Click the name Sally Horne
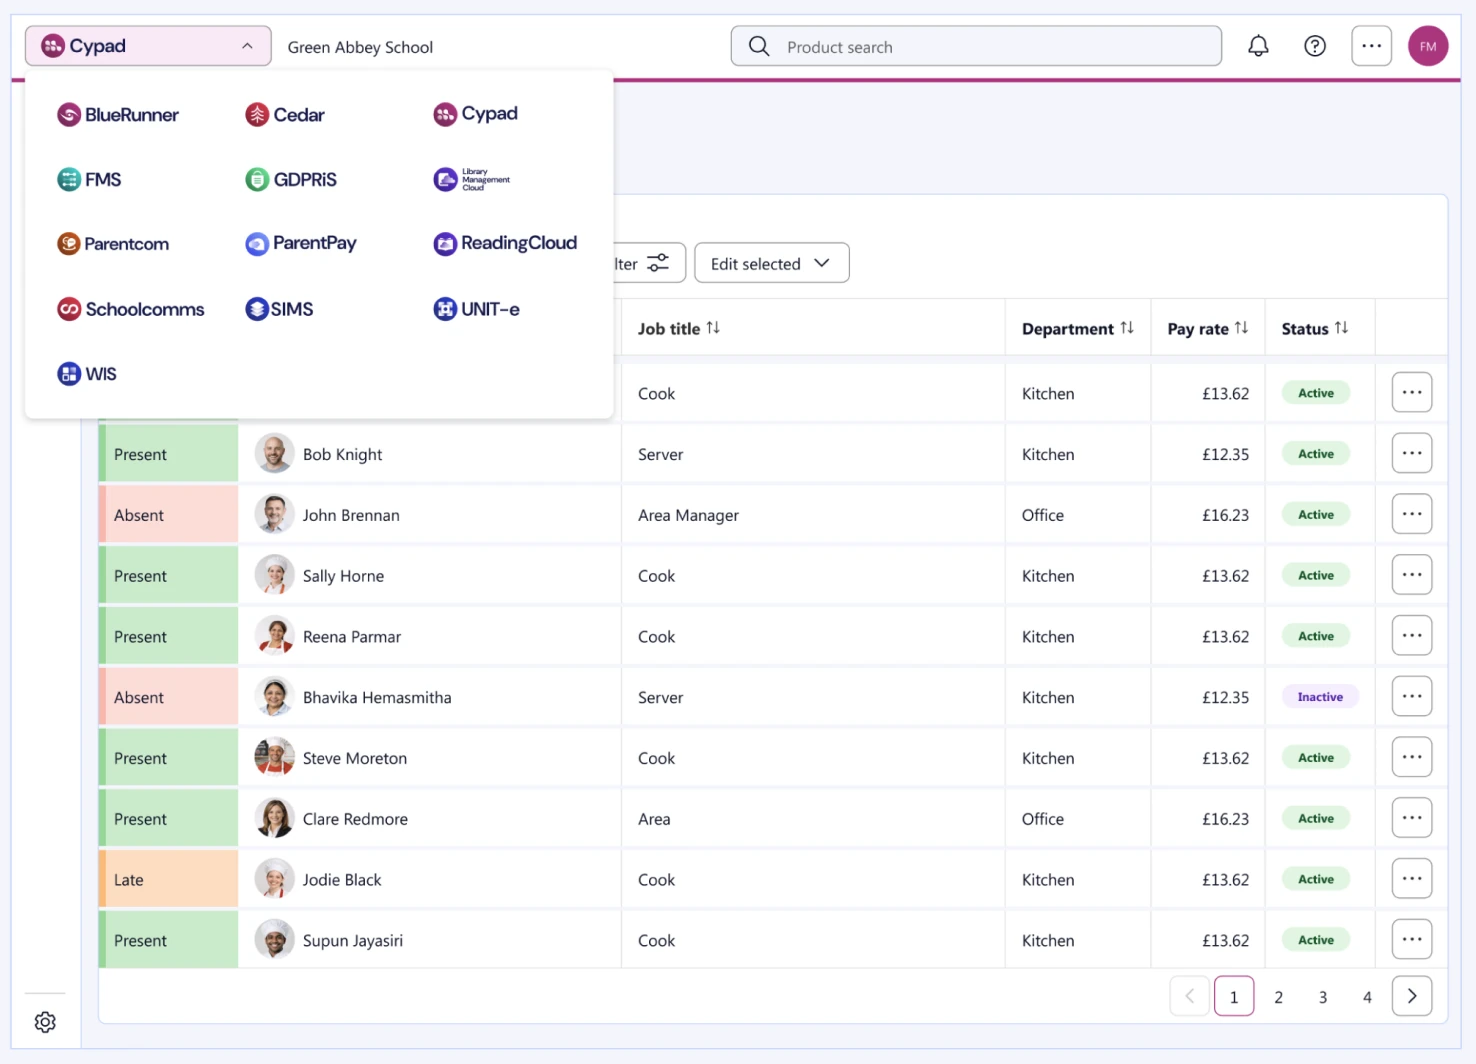The width and height of the screenshot is (1476, 1064). pos(343,576)
